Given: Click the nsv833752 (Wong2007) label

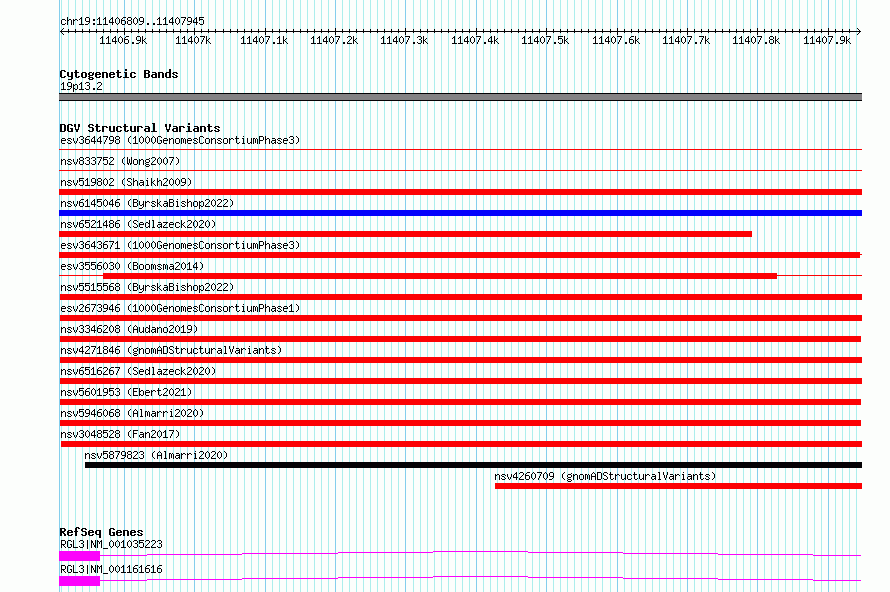Looking at the screenshot, I should click(x=120, y=161).
